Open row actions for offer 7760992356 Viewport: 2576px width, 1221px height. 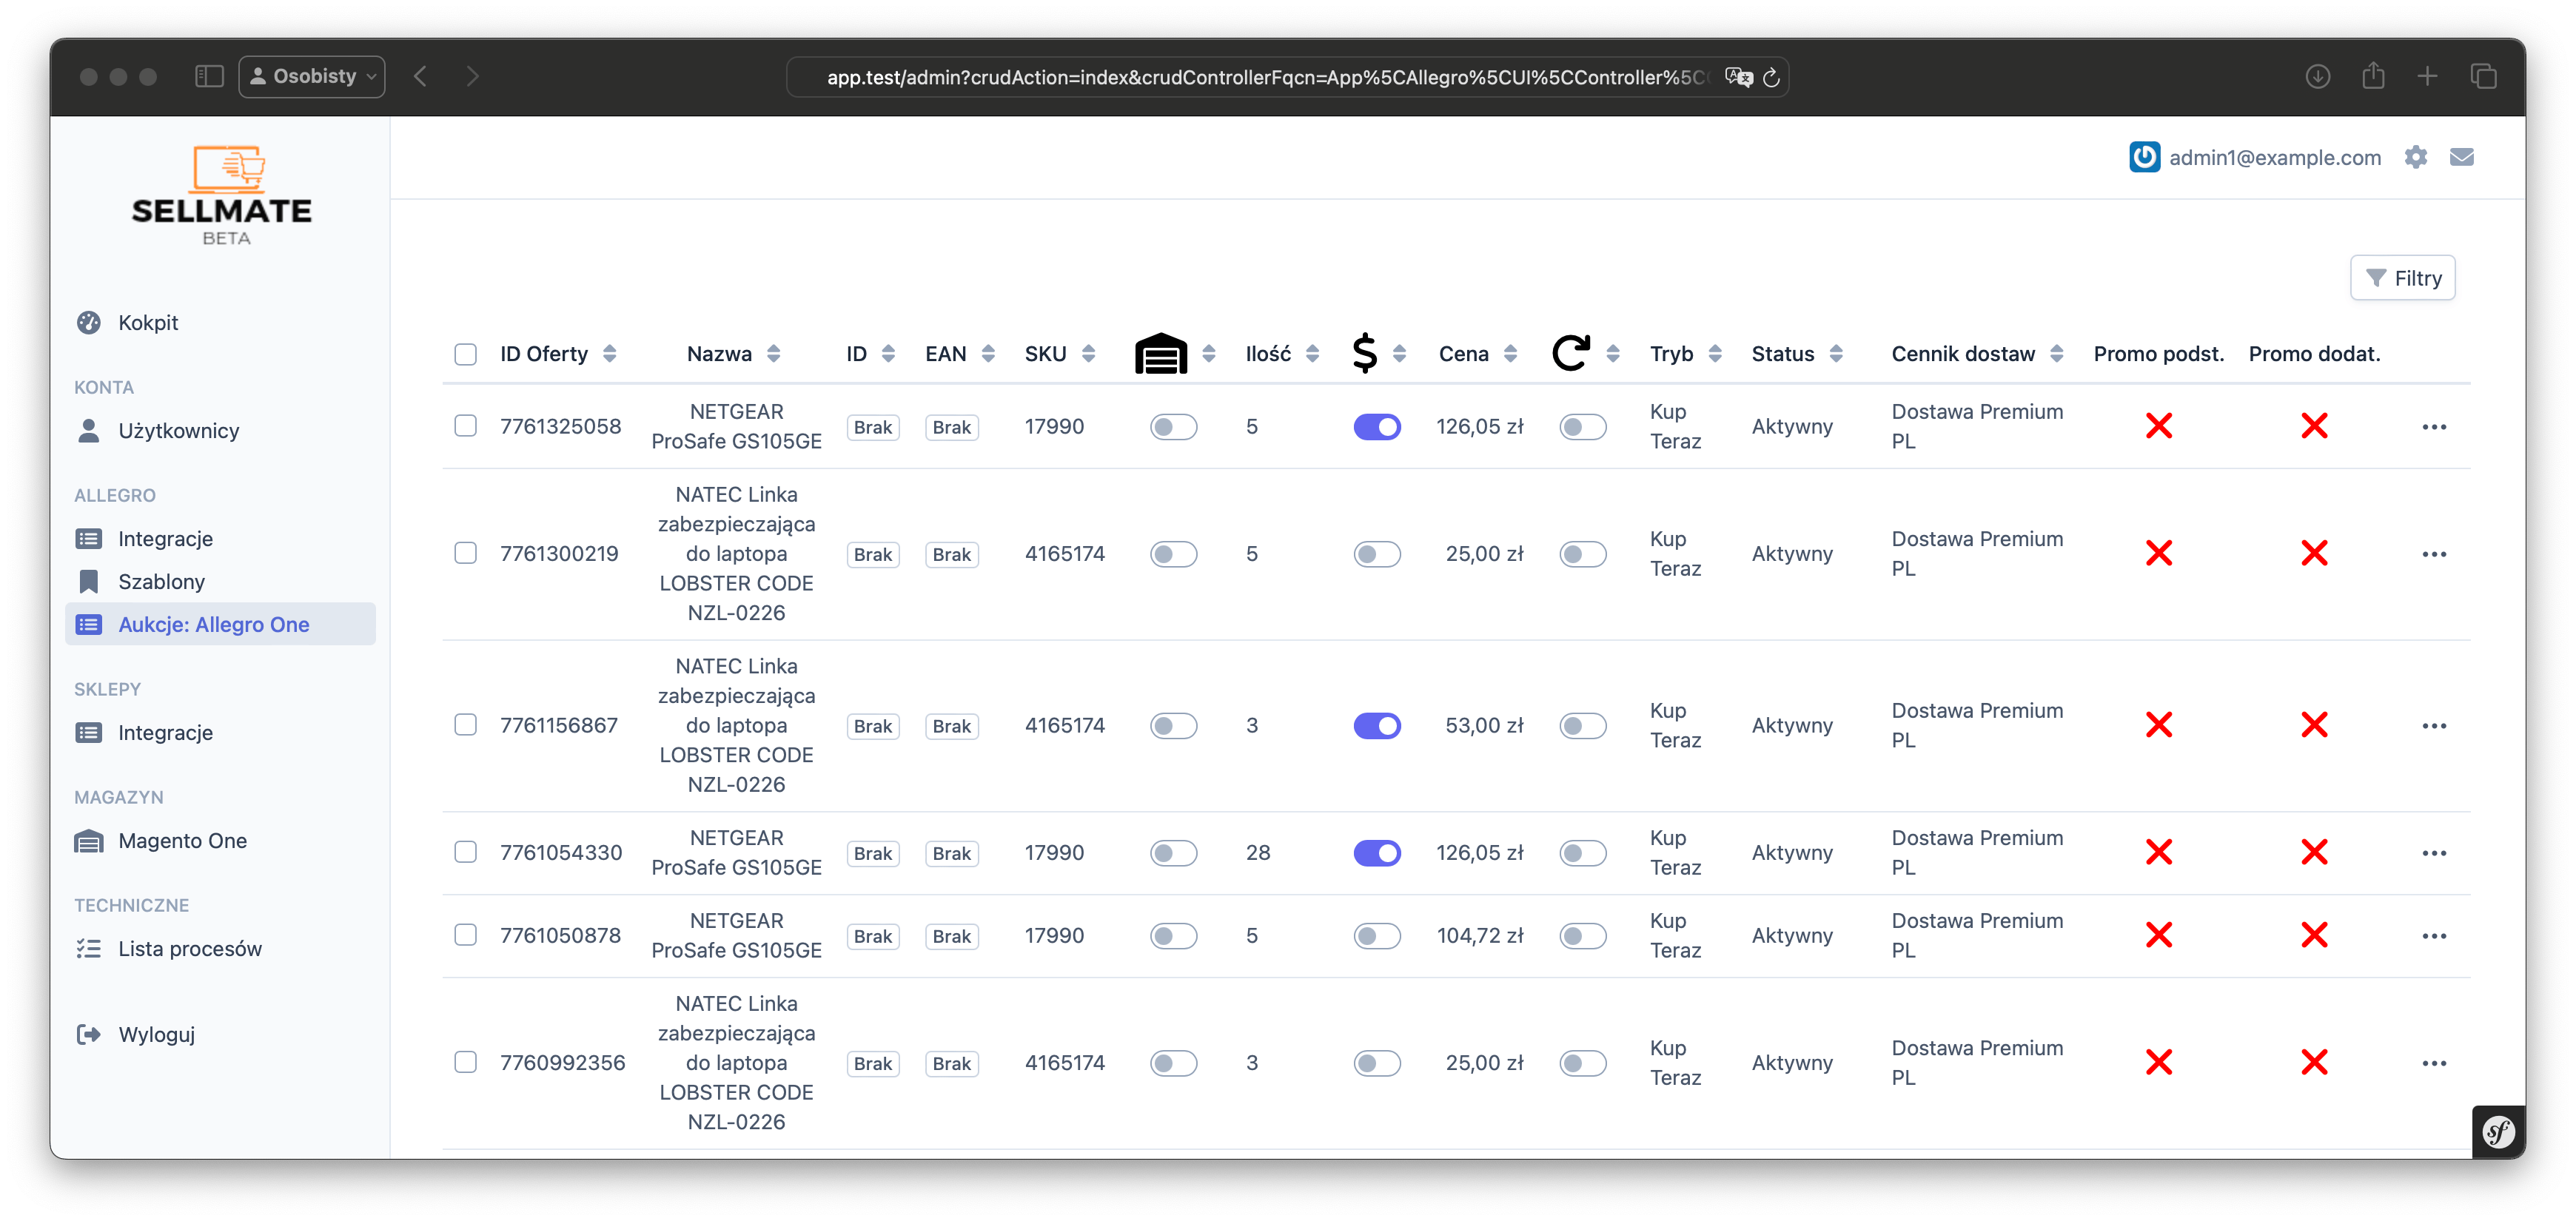[x=2434, y=1063]
